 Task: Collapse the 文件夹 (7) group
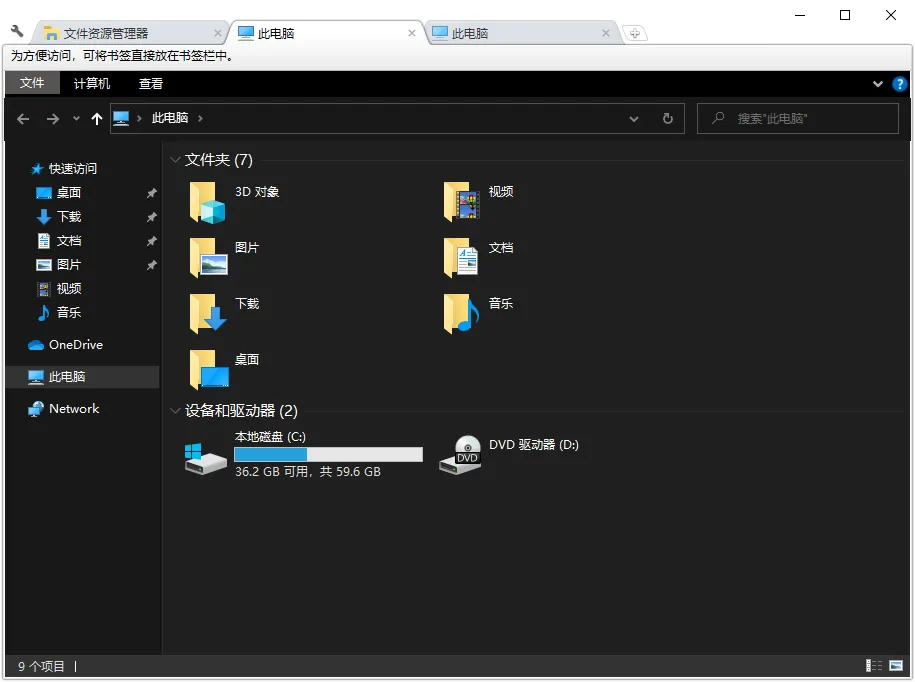[174, 160]
